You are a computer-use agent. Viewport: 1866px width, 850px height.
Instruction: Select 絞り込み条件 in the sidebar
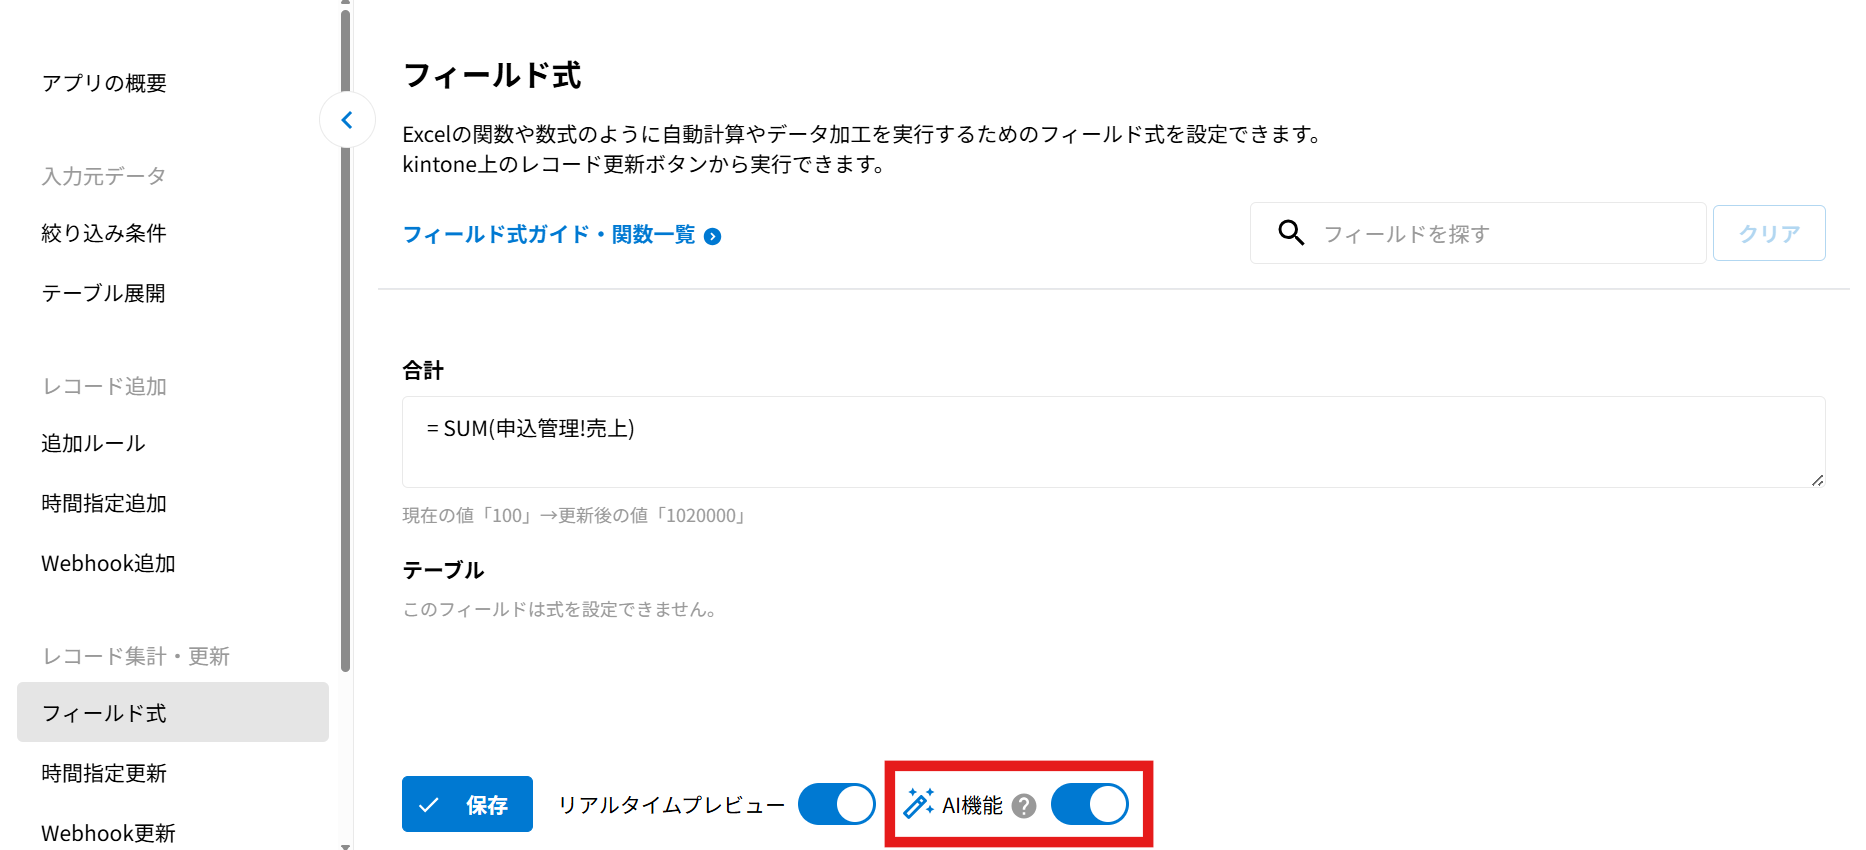pos(104,233)
